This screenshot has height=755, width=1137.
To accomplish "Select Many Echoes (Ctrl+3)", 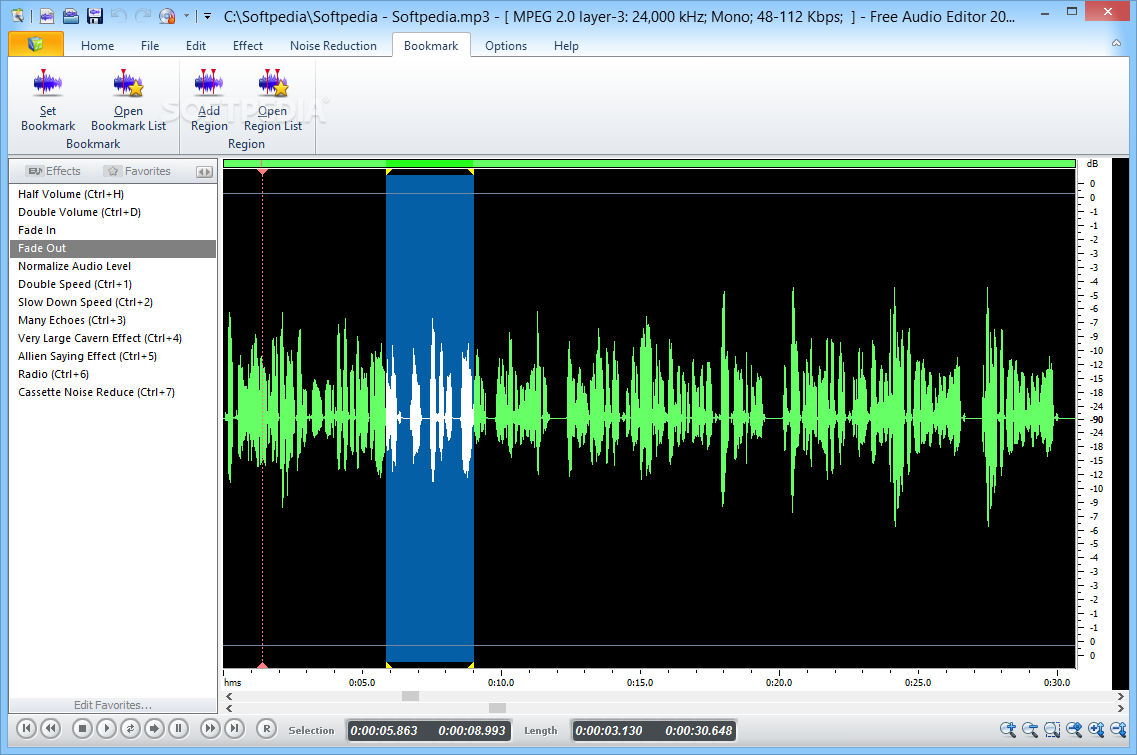I will click(x=113, y=321).
